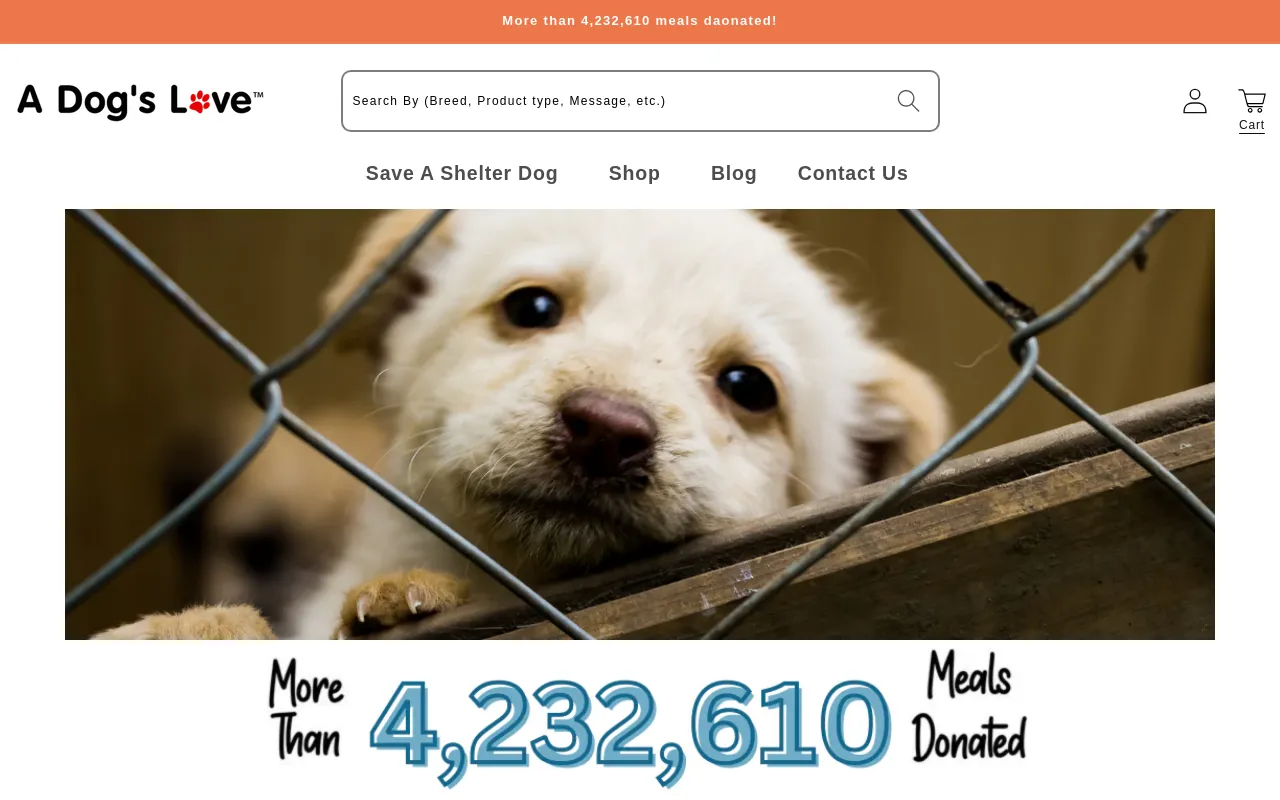Open the shopping cart icon
Viewport: 1280px width, 800px height.
tap(1252, 101)
